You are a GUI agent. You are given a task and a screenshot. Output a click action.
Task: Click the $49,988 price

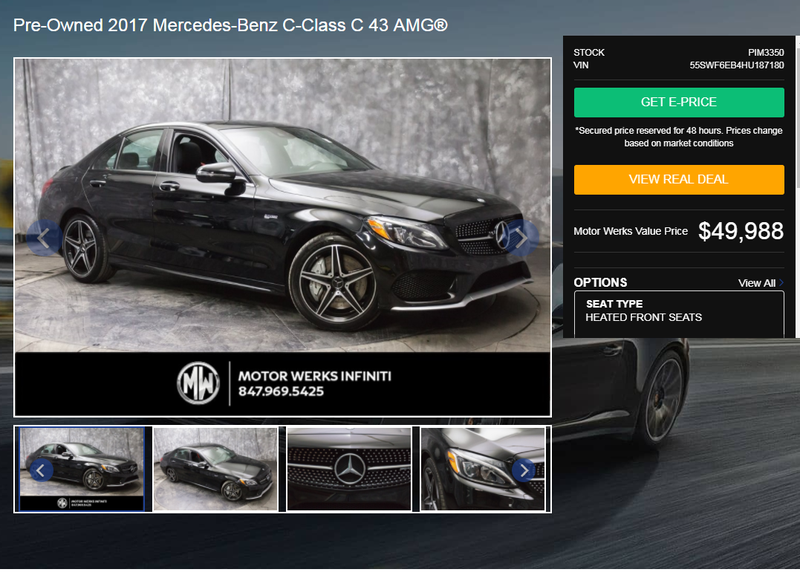click(x=741, y=231)
